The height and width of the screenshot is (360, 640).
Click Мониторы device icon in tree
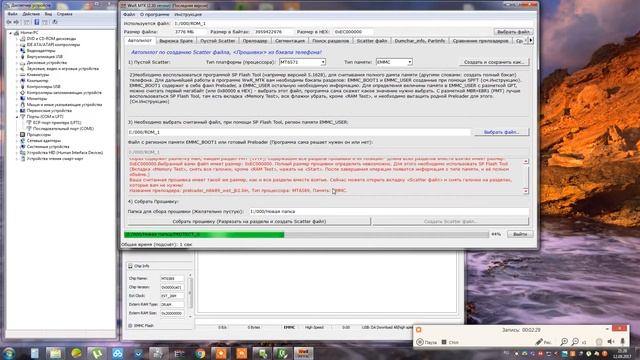point(22,99)
